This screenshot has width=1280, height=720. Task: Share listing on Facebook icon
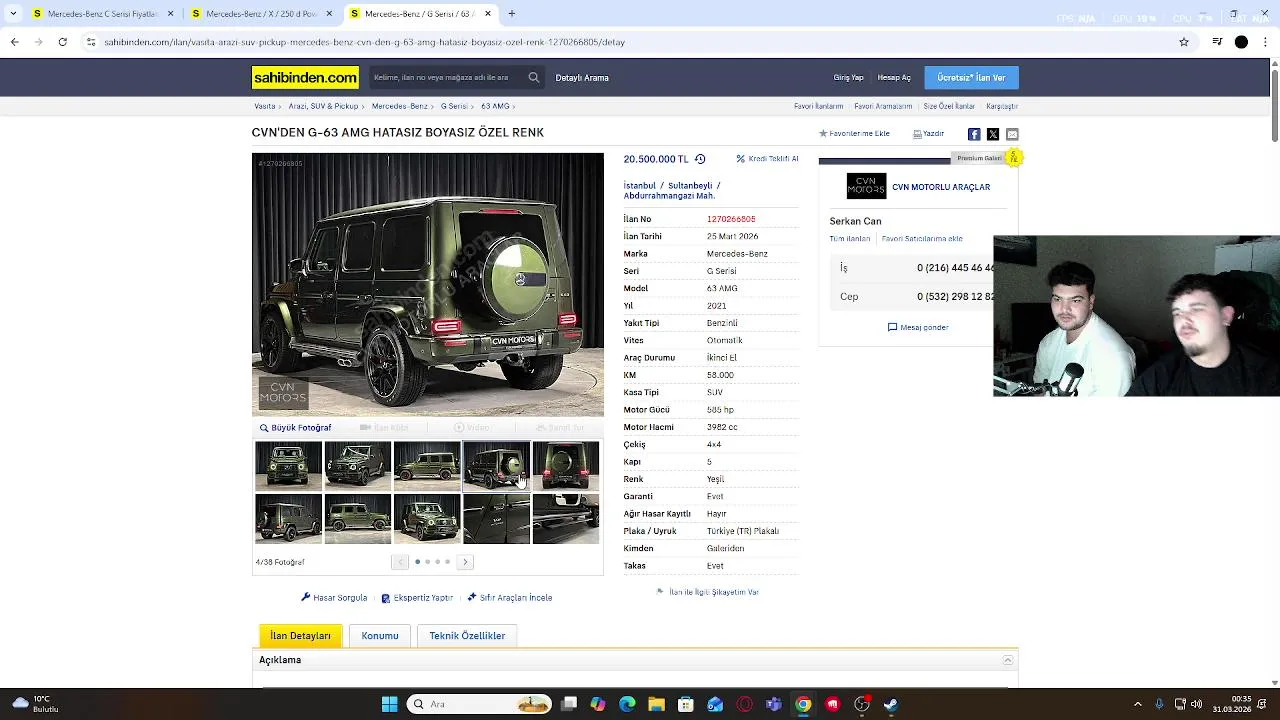974,134
